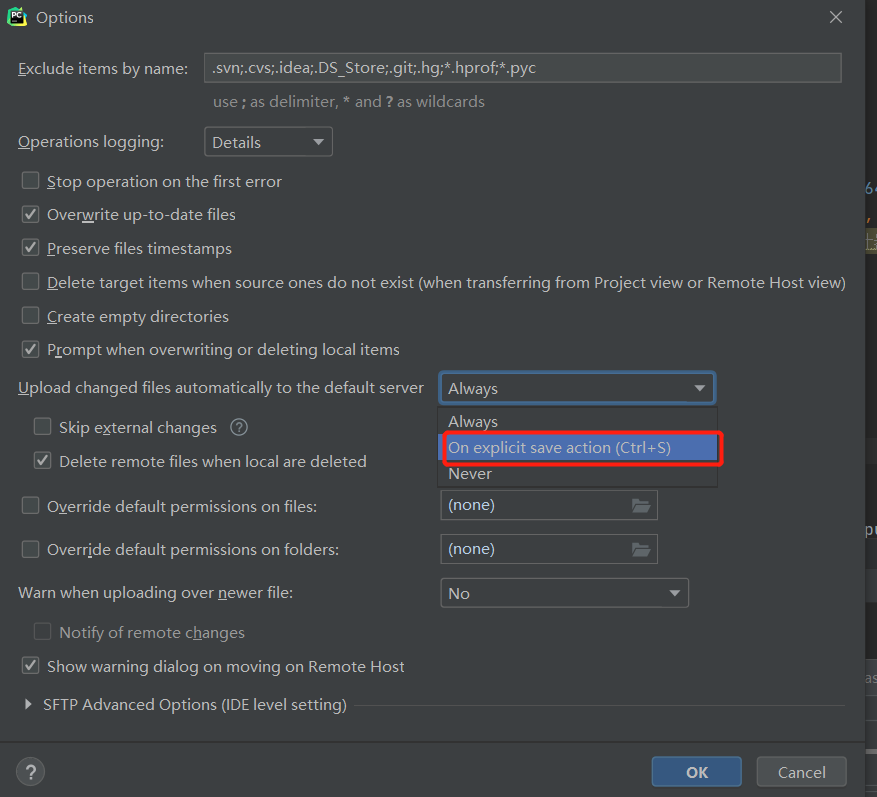Select Never option in dropdown list
The height and width of the screenshot is (797, 877).
click(577, 474)
